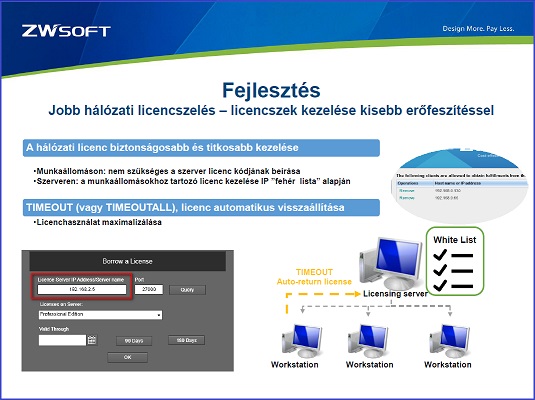The width and height of the screenshot is (535, 400).
Task: Click the 'Design More. Pay Less.' slogan
Action: (478, 29)
